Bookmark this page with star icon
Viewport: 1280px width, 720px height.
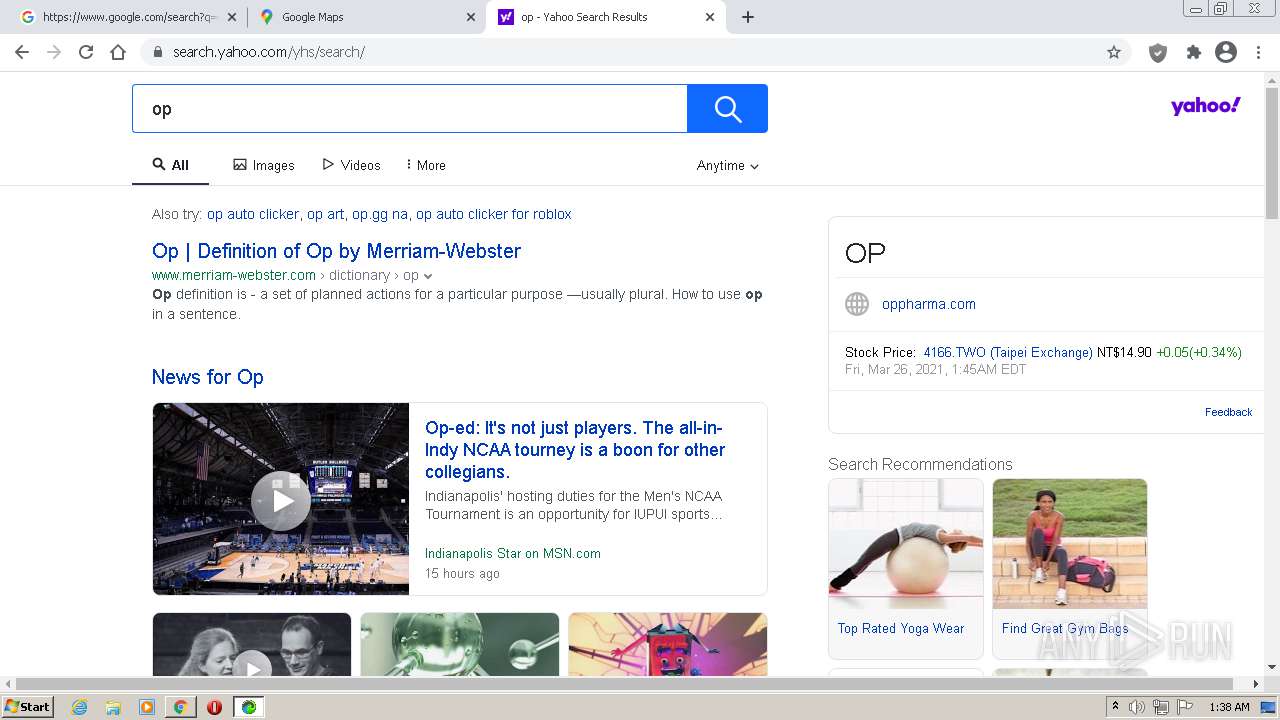1114,52
